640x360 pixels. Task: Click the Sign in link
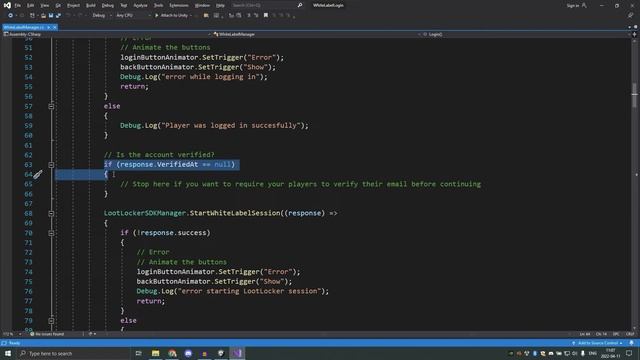point(573,6)
